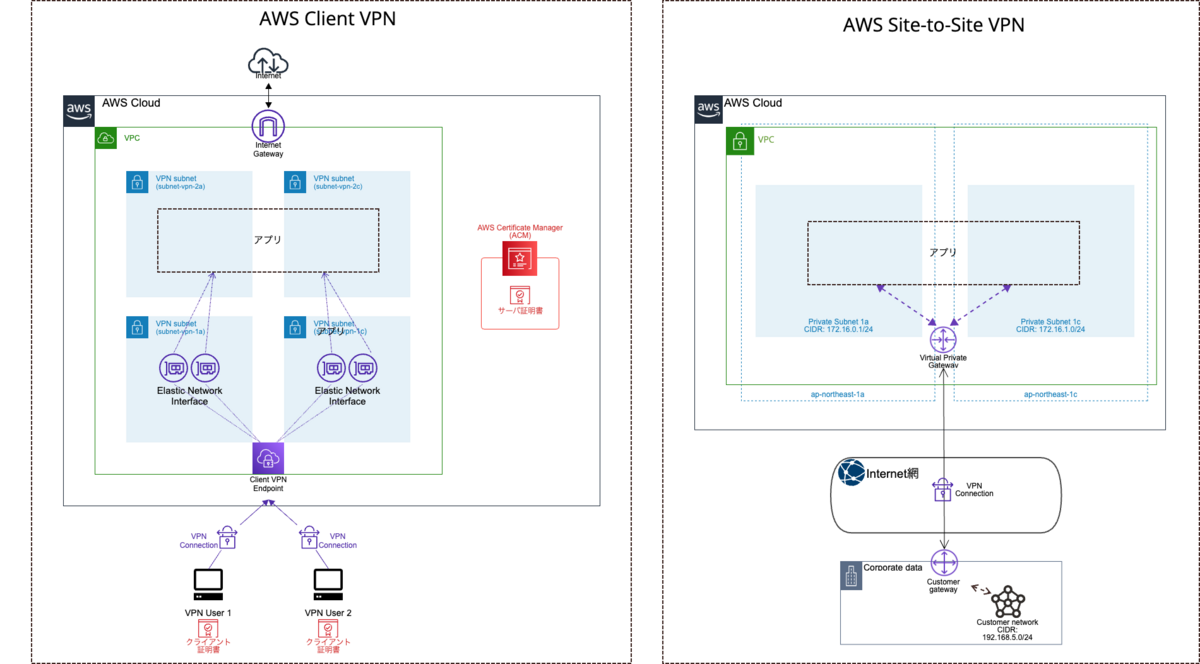Click the "AWS Site-to-Site VPN" title
This screenshot has height=664, width=1200.
[x=934, y=25]
